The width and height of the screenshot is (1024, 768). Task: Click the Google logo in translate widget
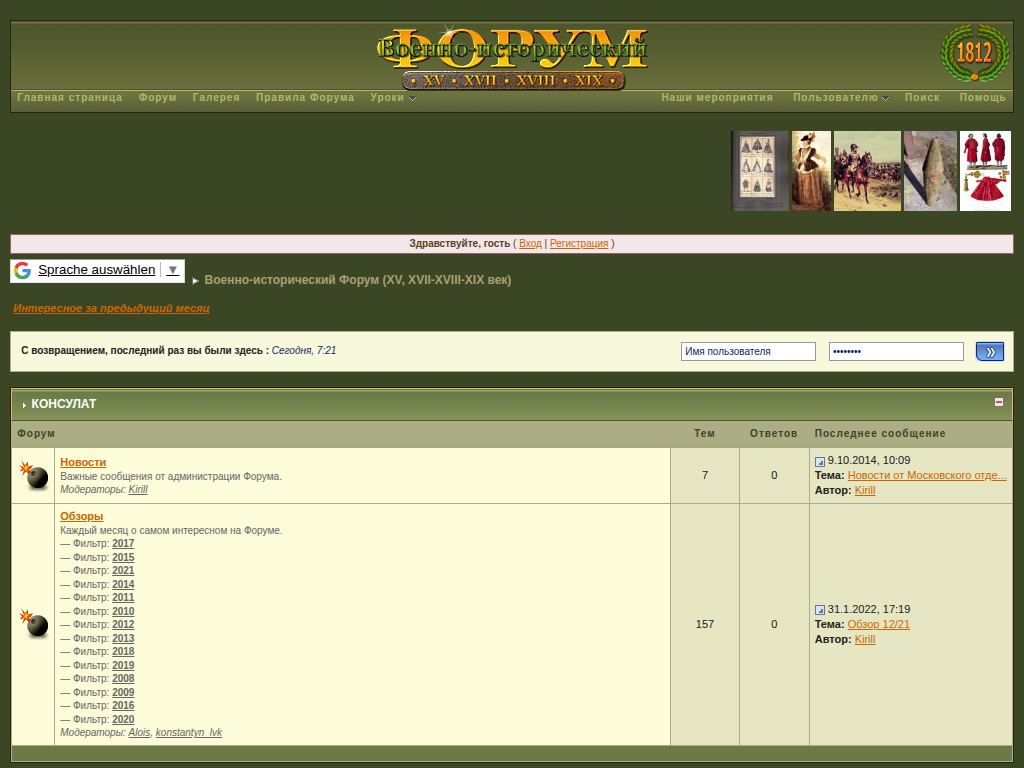[x=22, y=270]
